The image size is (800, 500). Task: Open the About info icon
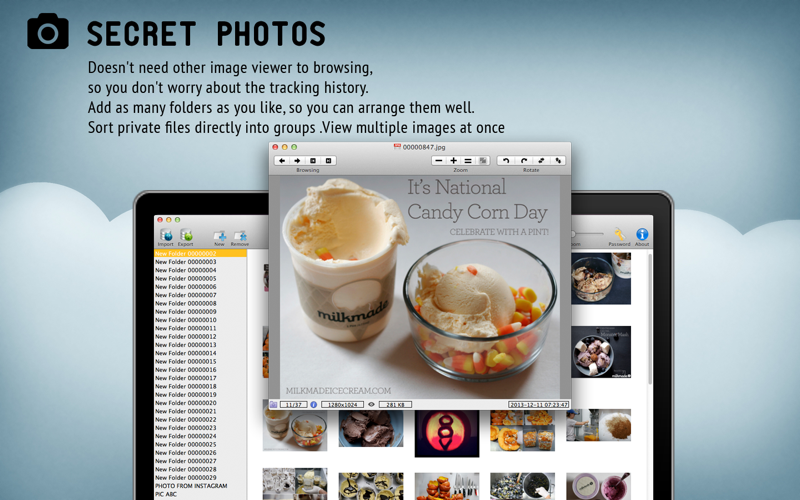(642, 234)
